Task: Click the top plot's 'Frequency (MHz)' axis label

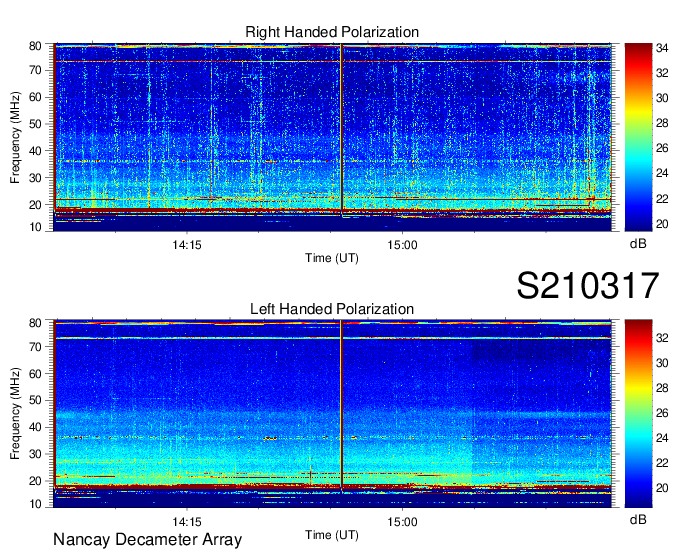Action: coord(15,137)
